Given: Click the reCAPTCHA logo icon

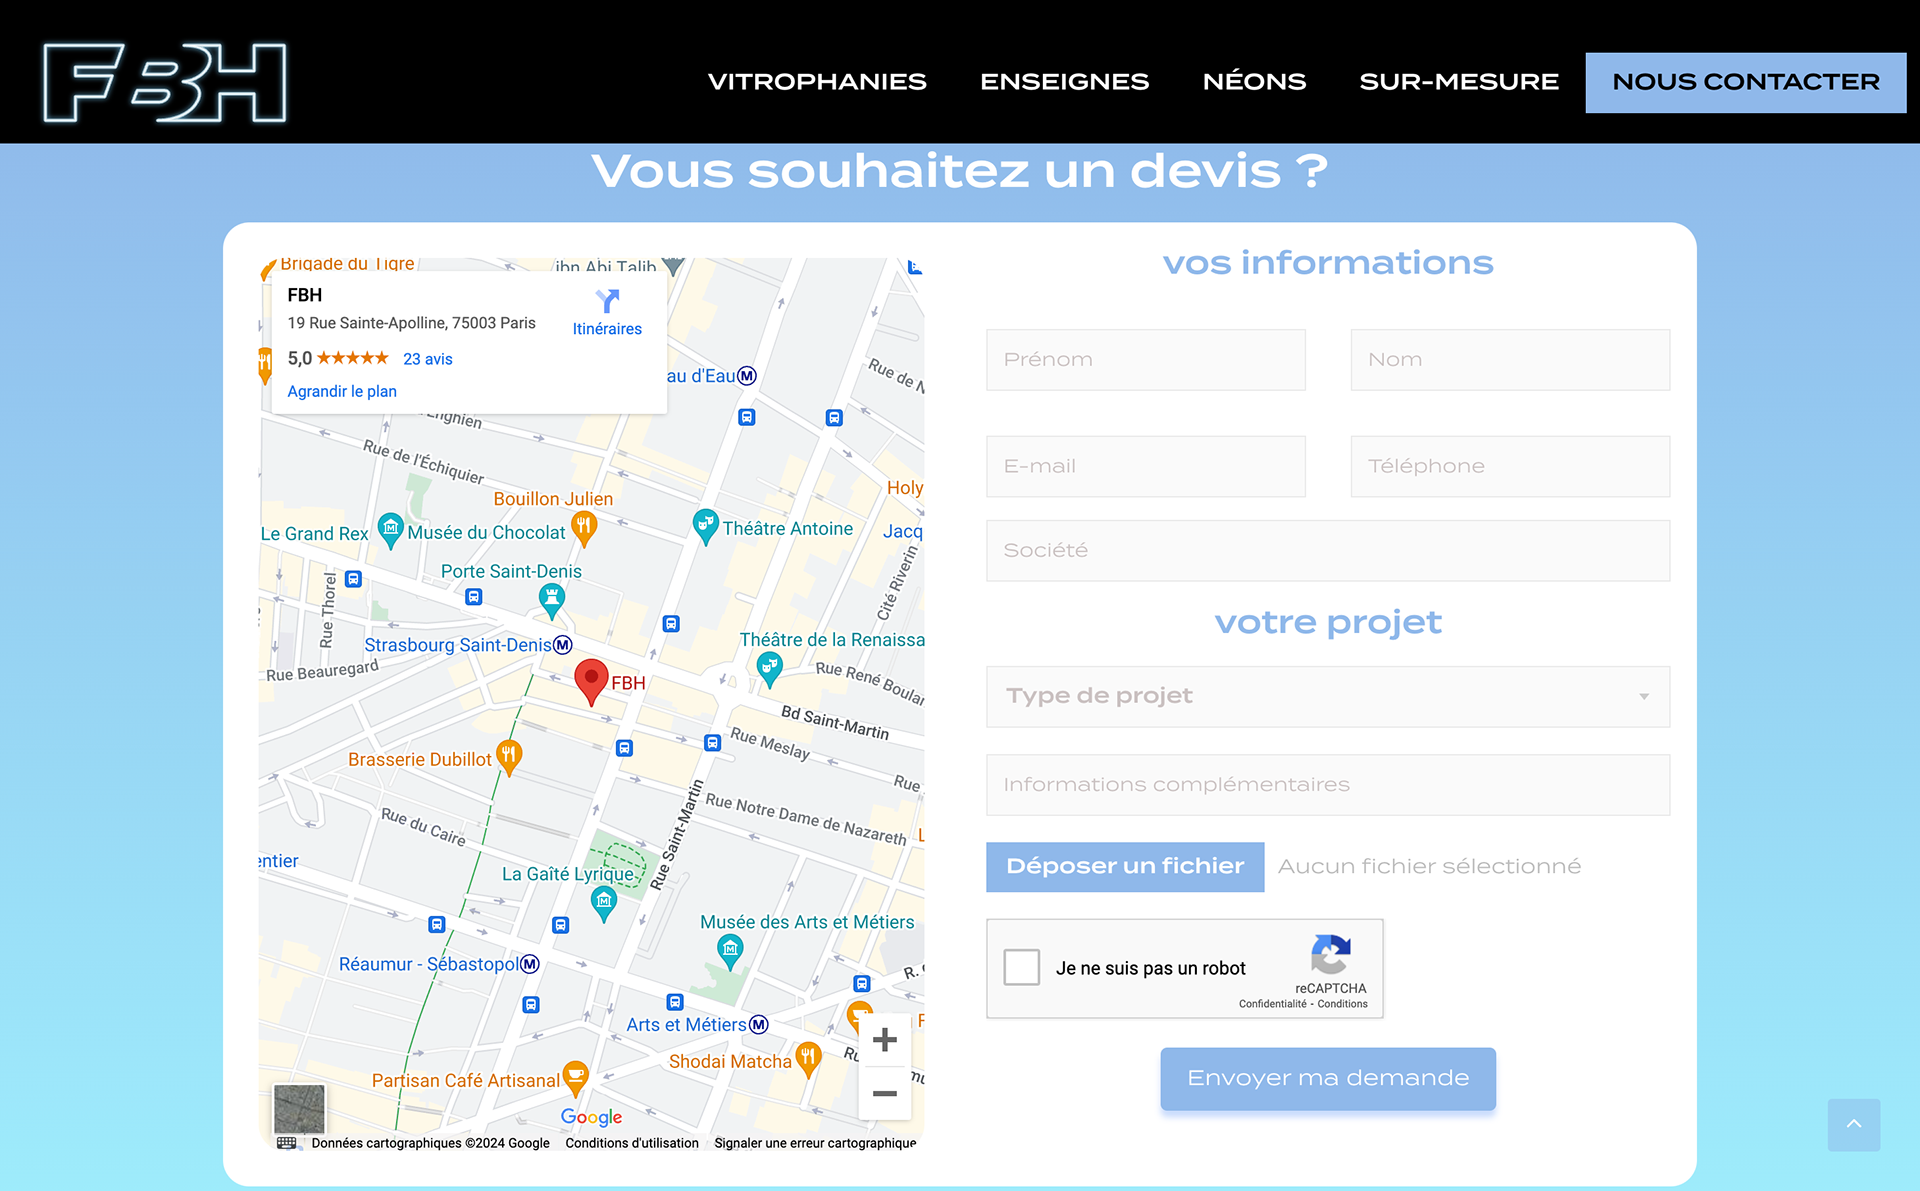Looking at the screenshot, I should [x=1331, y=954].
